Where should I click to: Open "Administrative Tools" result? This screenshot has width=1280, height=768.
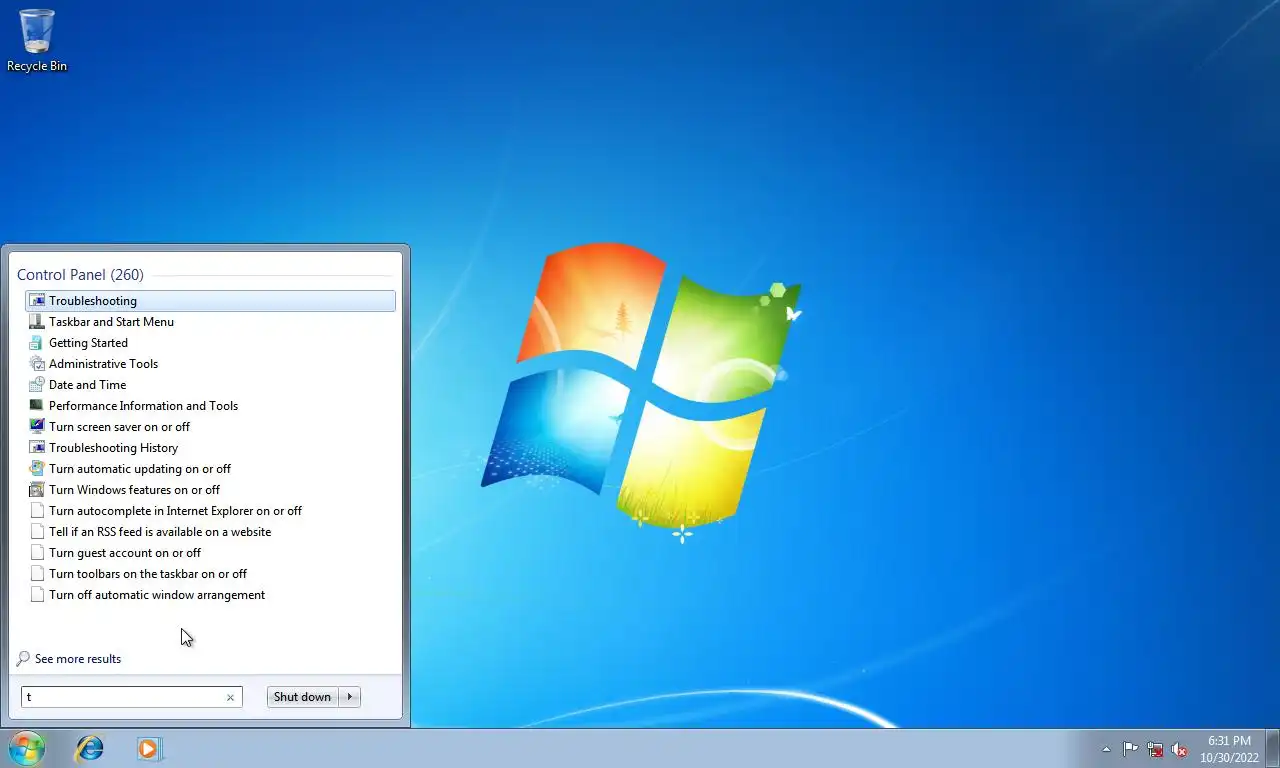(x=210, y=364)
